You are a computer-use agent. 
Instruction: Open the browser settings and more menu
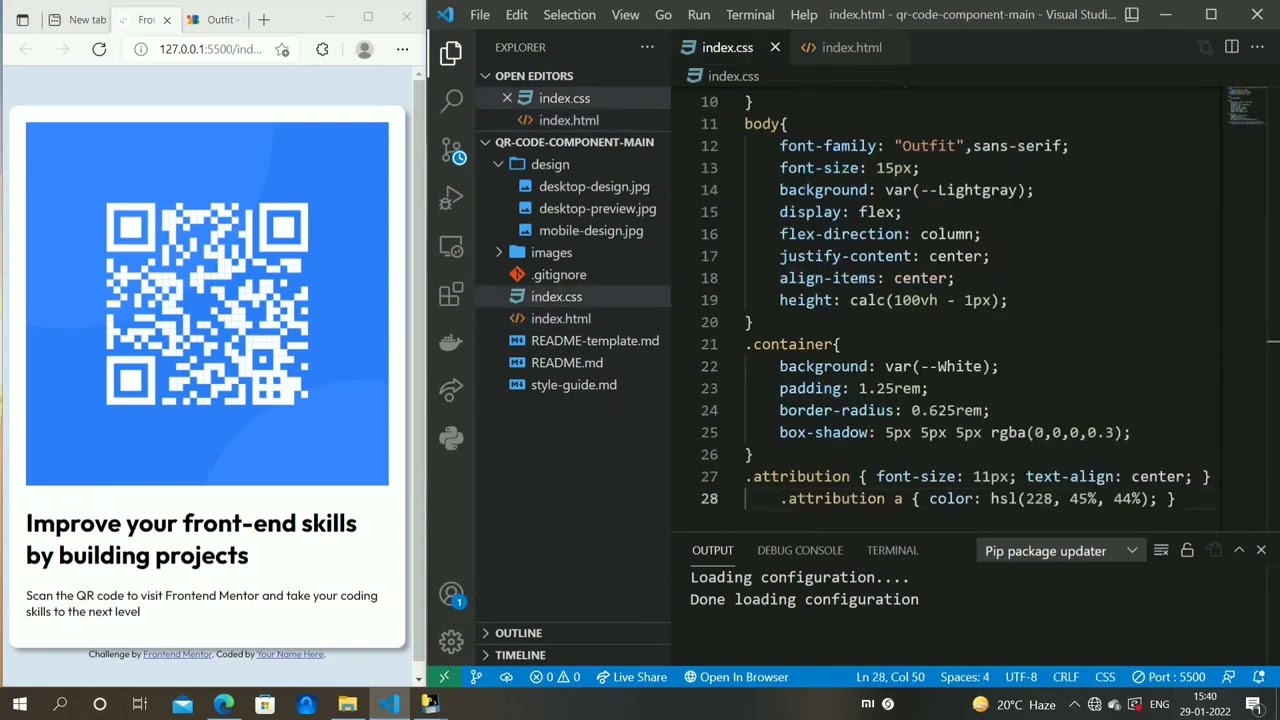coord(402,49)
